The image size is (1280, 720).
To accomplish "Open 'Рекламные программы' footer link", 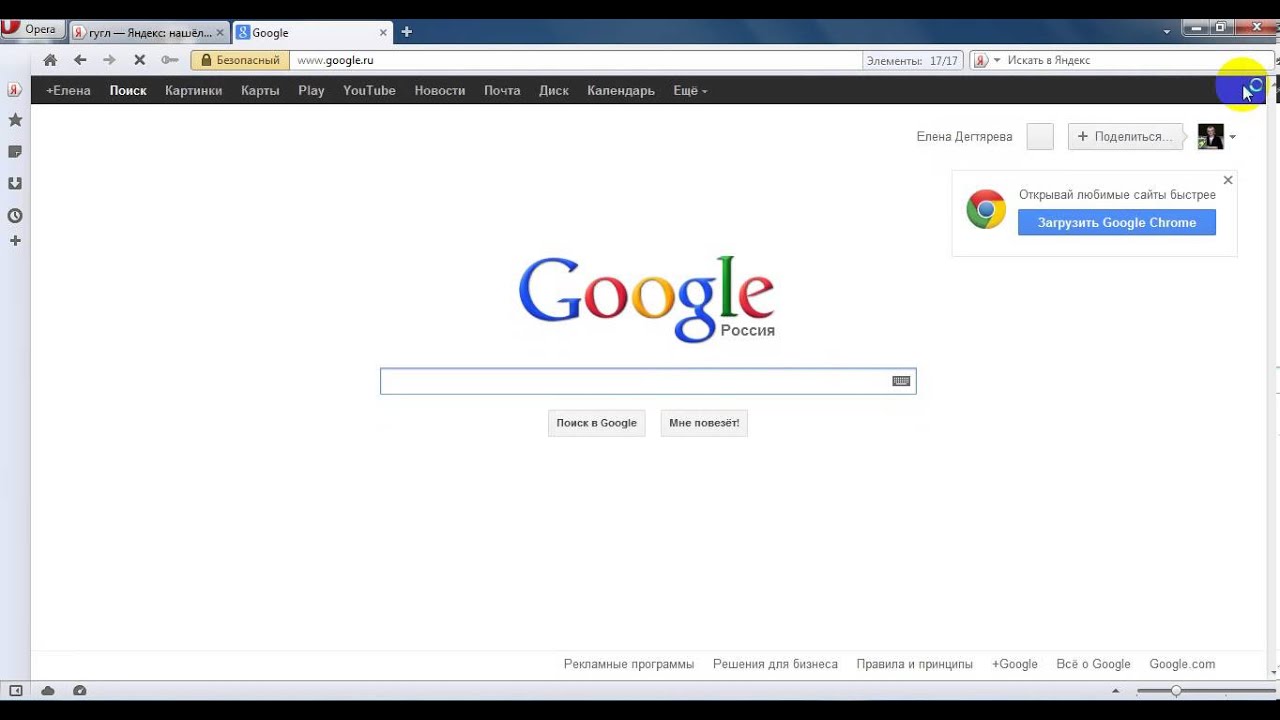I will [x=629, y=664].
